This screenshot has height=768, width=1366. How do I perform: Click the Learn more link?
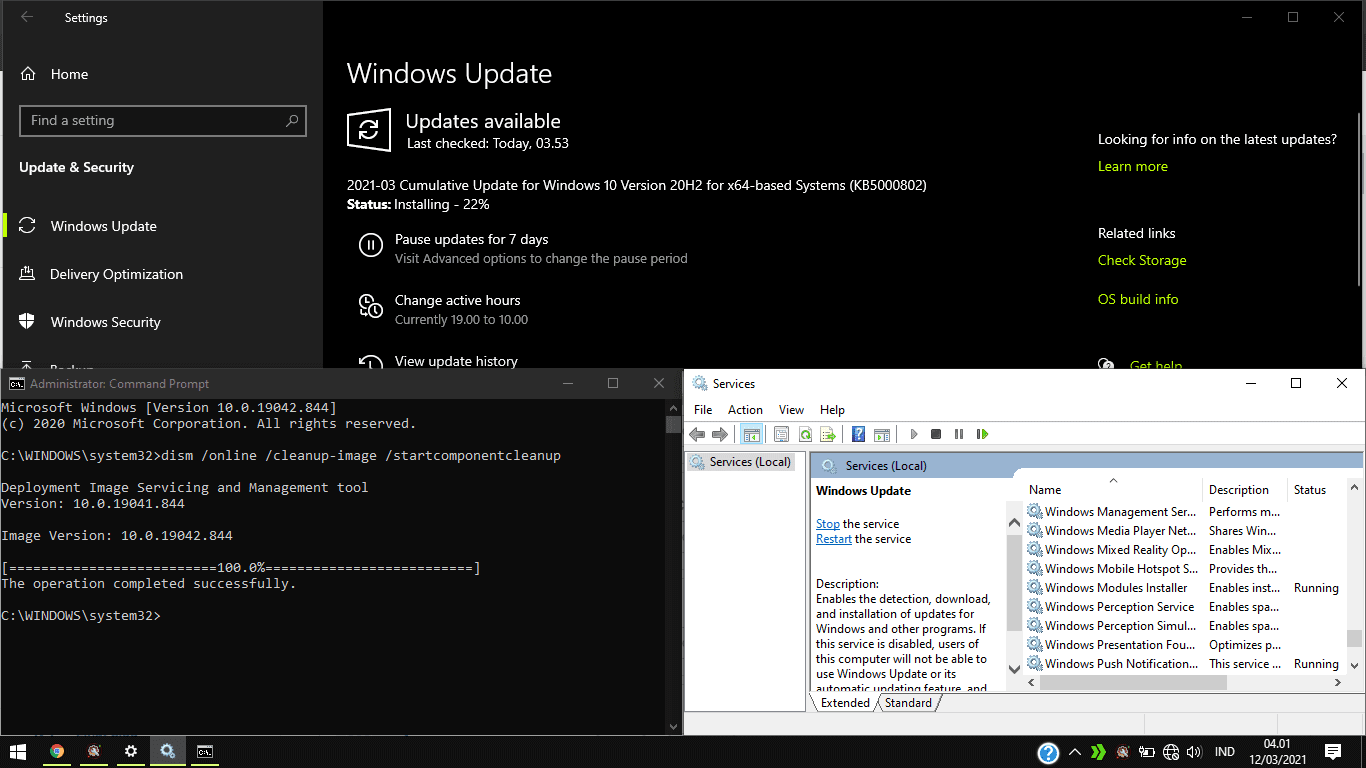tap(1132, 166)
